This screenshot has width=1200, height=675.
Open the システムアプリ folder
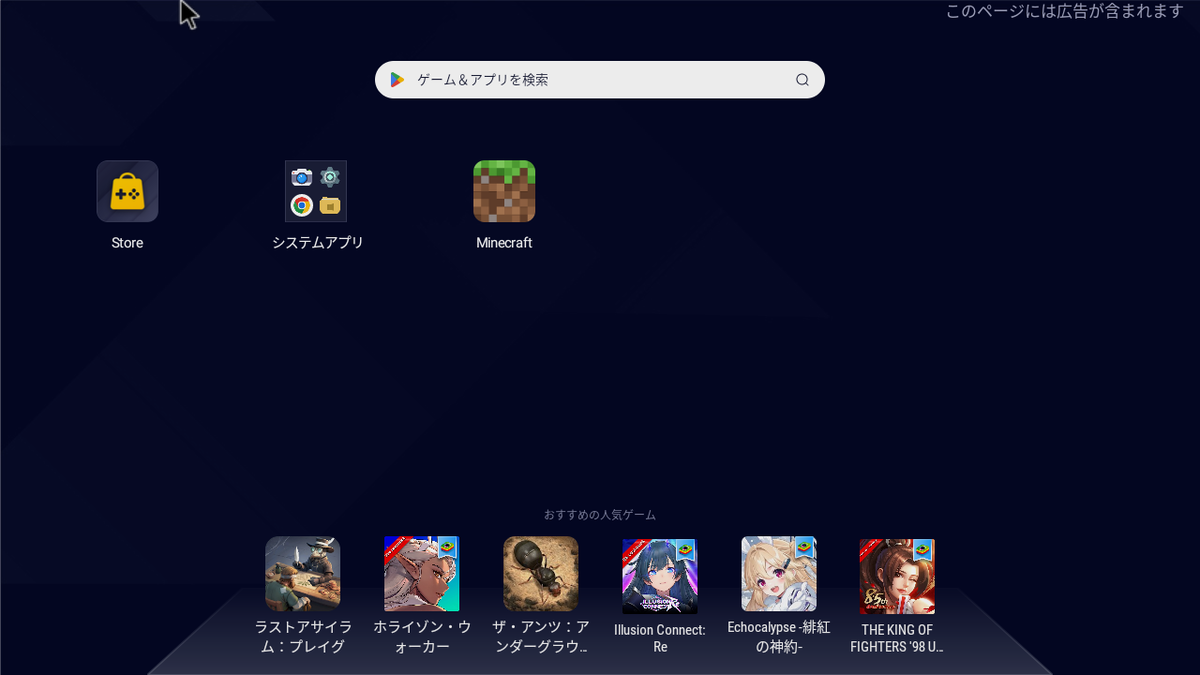[x=316, y=191]
